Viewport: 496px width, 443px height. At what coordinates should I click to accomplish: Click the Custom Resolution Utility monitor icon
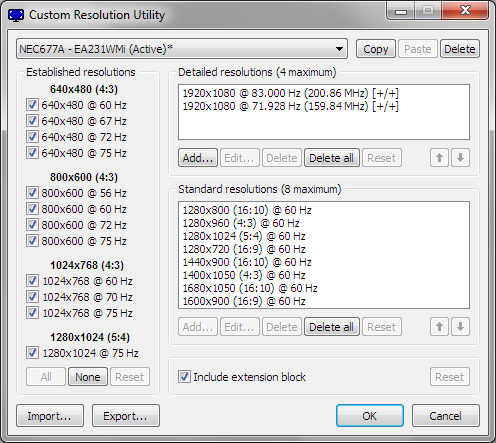tap(16, 15)
